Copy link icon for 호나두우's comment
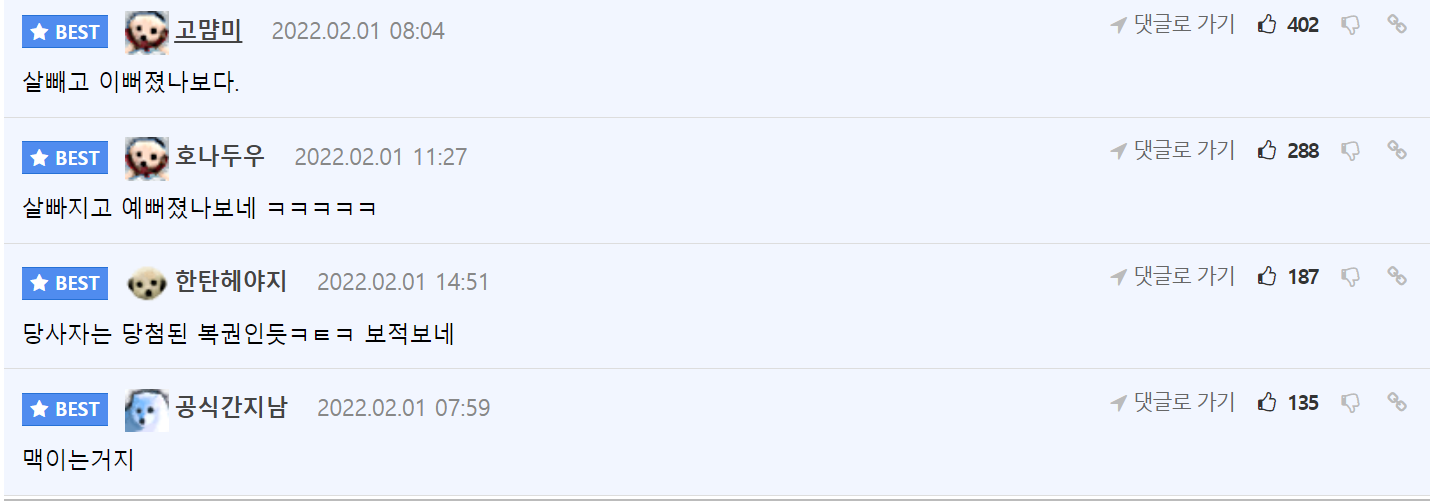The image size is (1437, 504). click(1397, 151)
